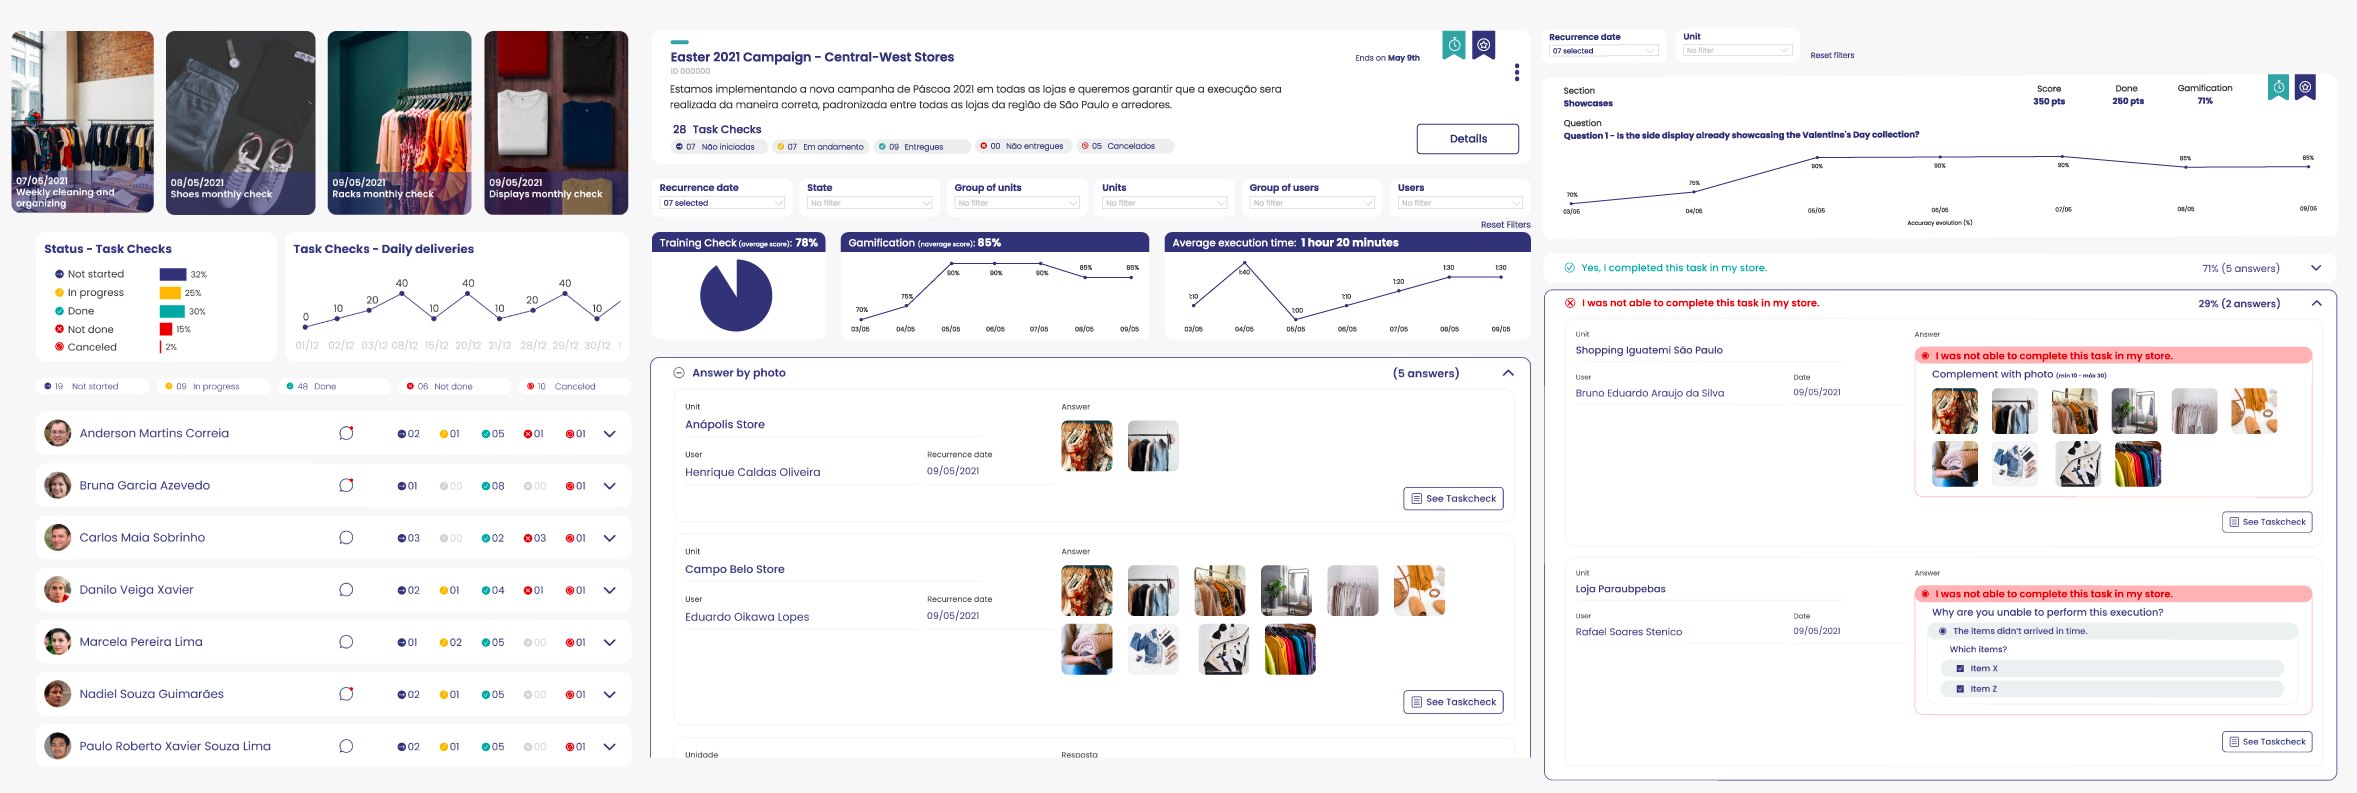Open the Displays monthly check thumbnail card
The width and height of the screenshot is (2357, 793).
coord(556,123)
